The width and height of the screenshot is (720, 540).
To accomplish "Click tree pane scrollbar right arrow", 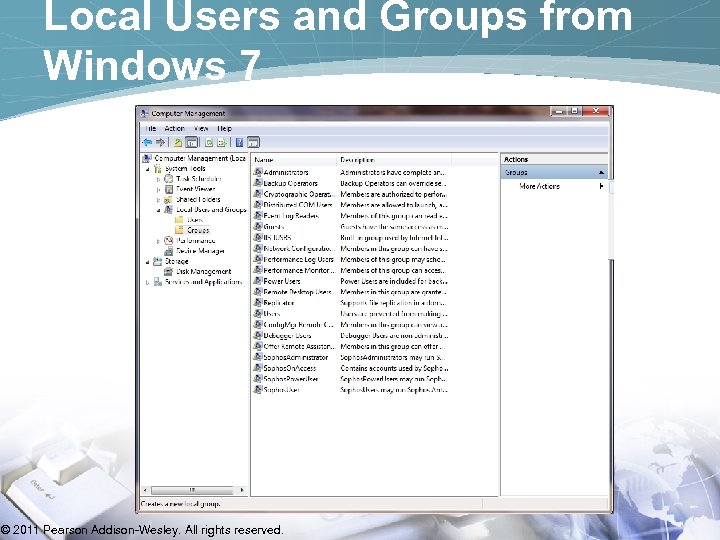I will click(242, 490).
